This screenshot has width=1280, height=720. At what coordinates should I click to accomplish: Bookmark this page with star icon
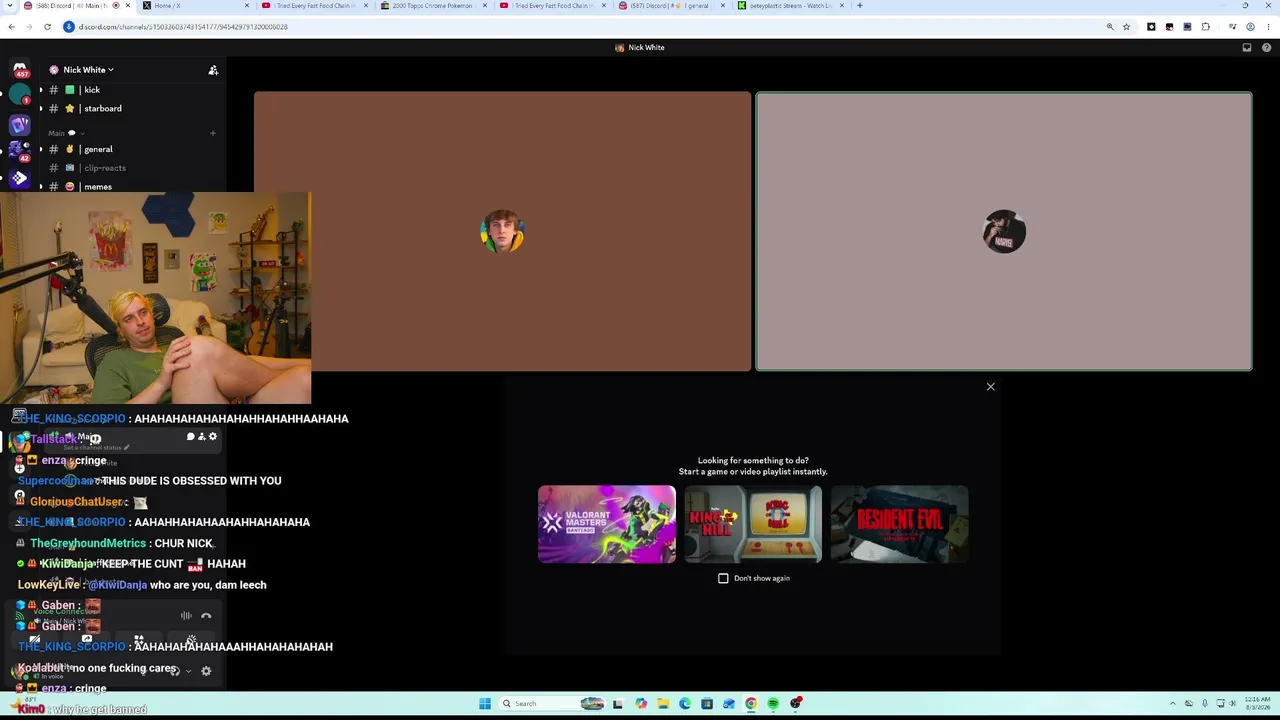point(1126,27)
